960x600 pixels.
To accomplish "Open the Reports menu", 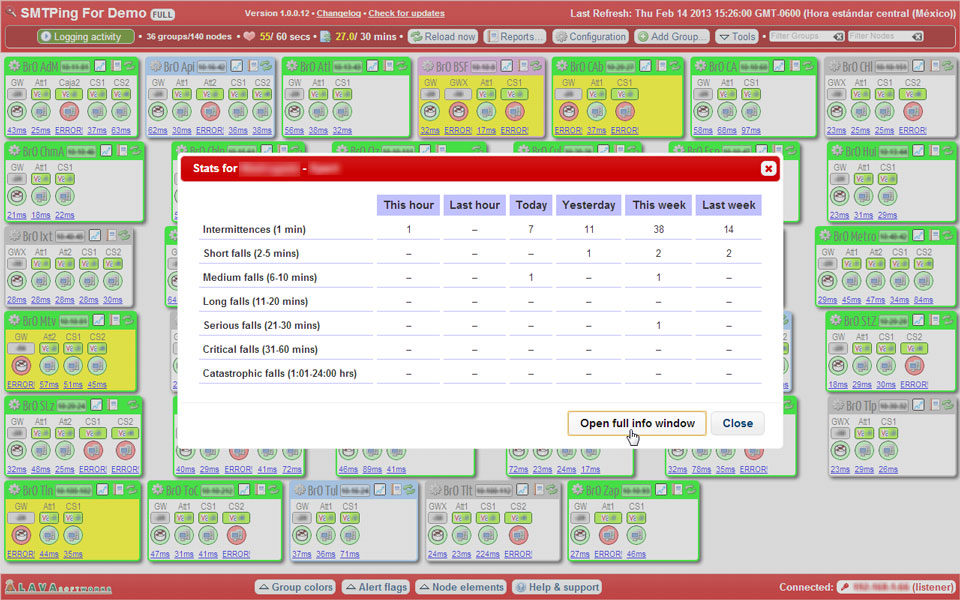I will pyautogui.click(x=515, y=37).
